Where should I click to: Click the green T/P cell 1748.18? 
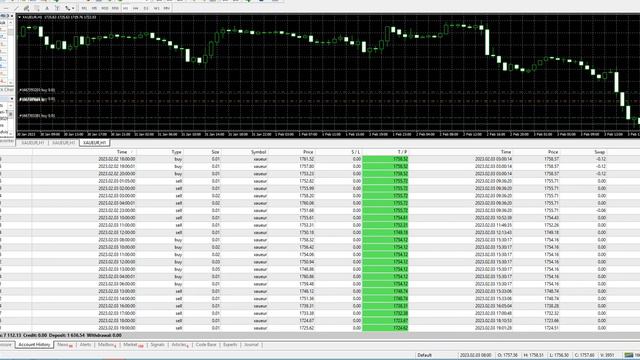385,233
